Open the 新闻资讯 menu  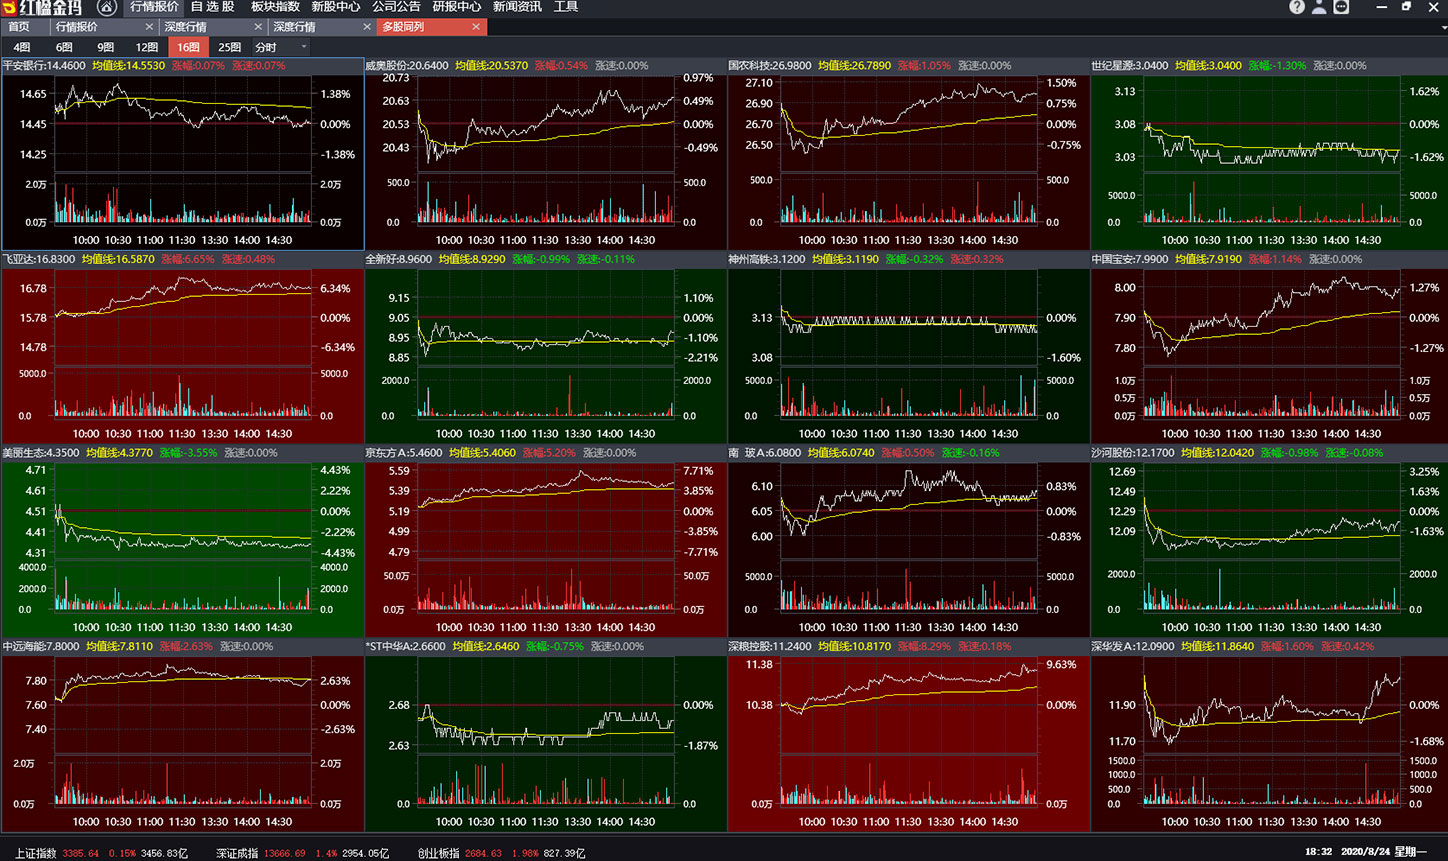tap(517, 7)
